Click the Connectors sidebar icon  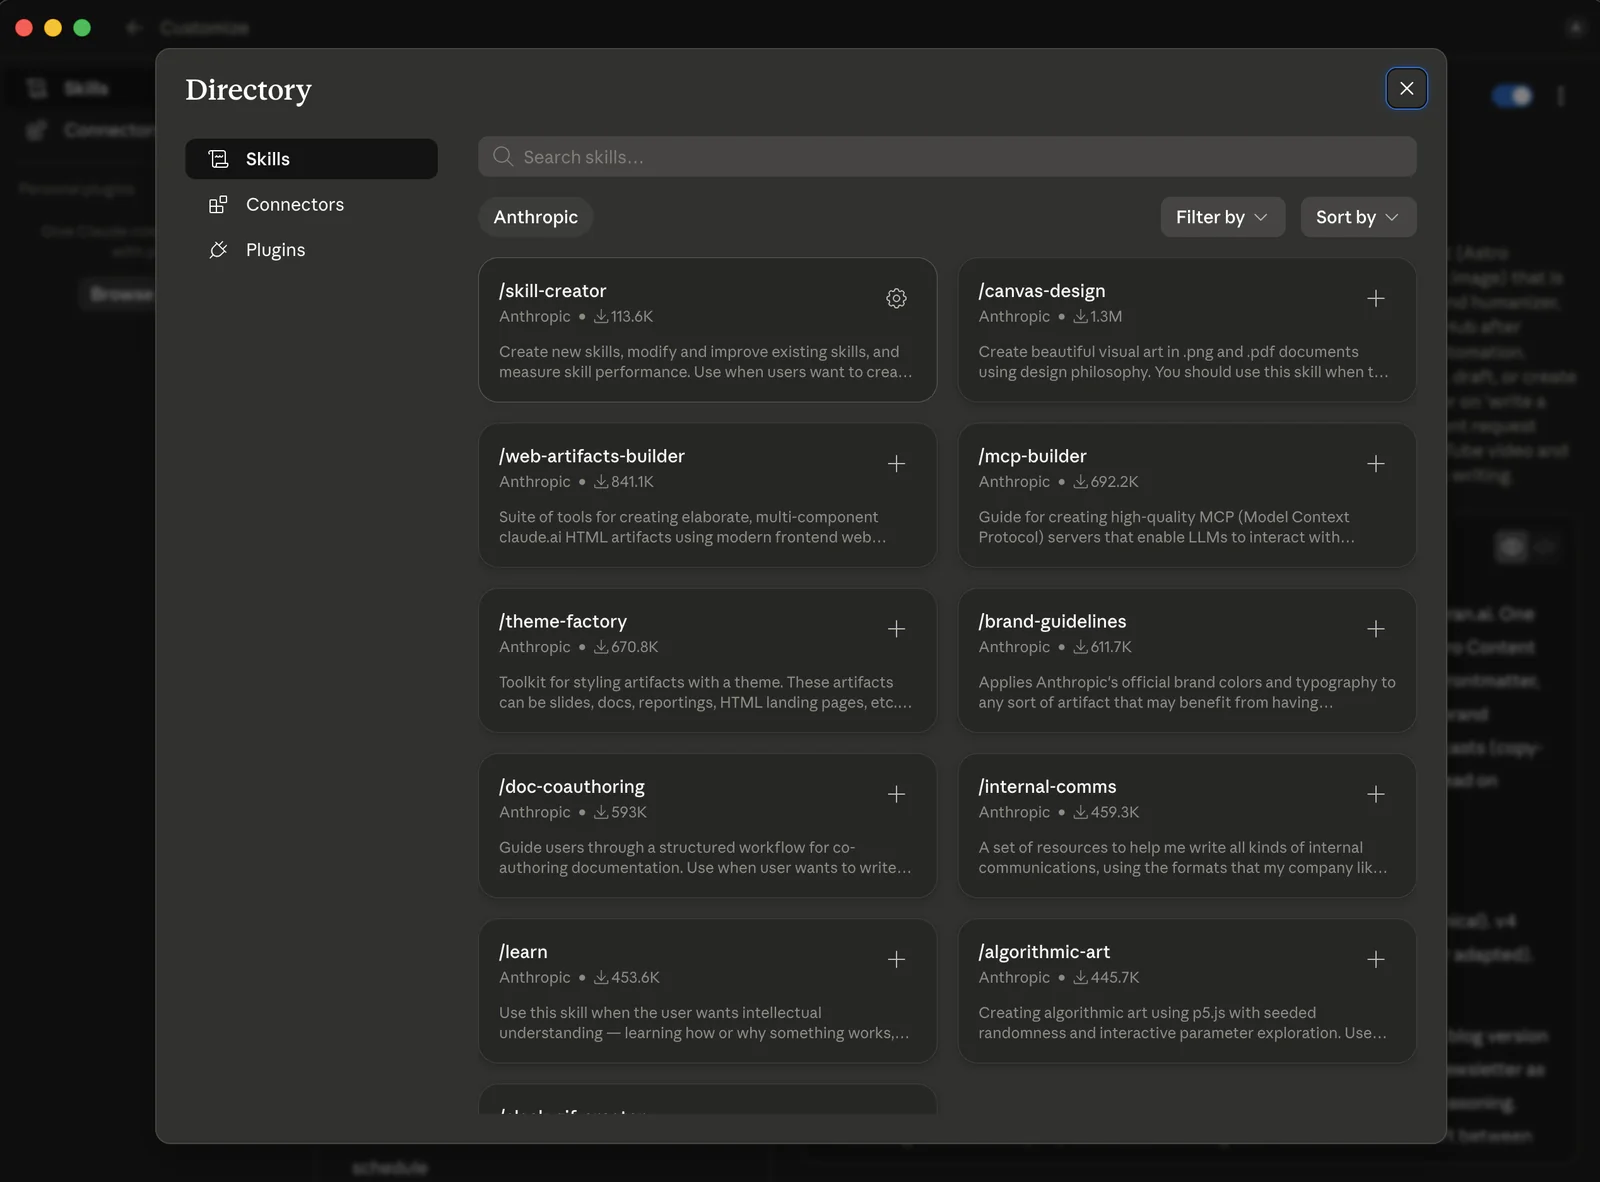(x=218, y=204)
